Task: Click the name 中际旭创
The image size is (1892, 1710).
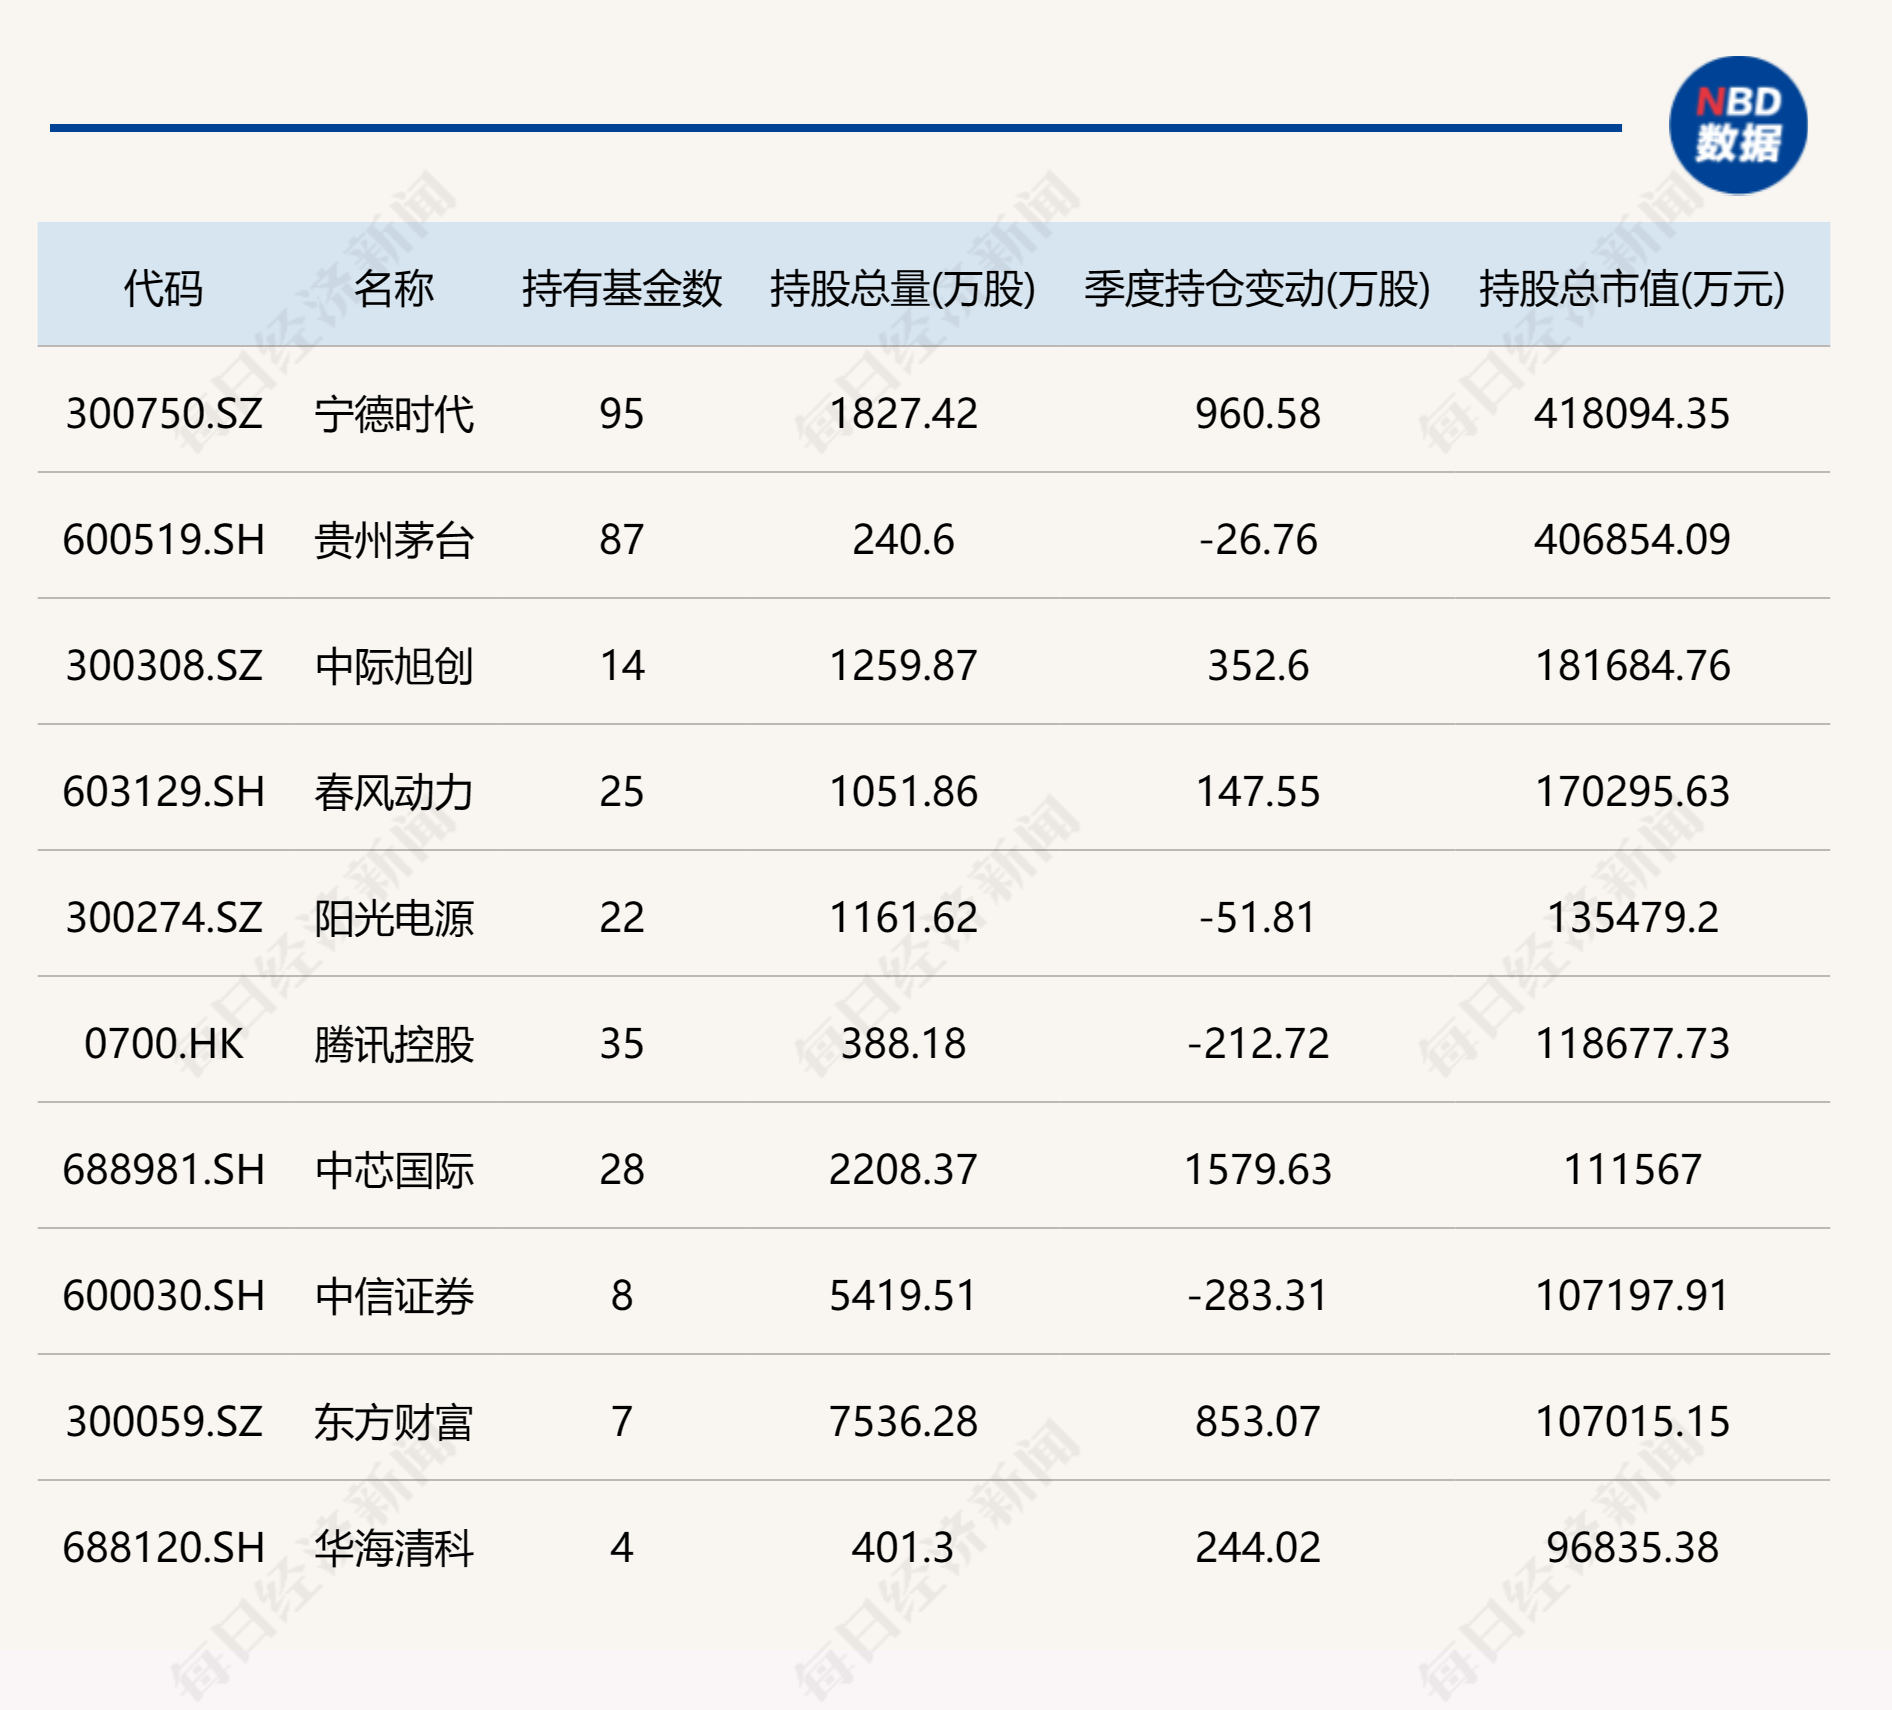Action: click(x=394, y=666)
